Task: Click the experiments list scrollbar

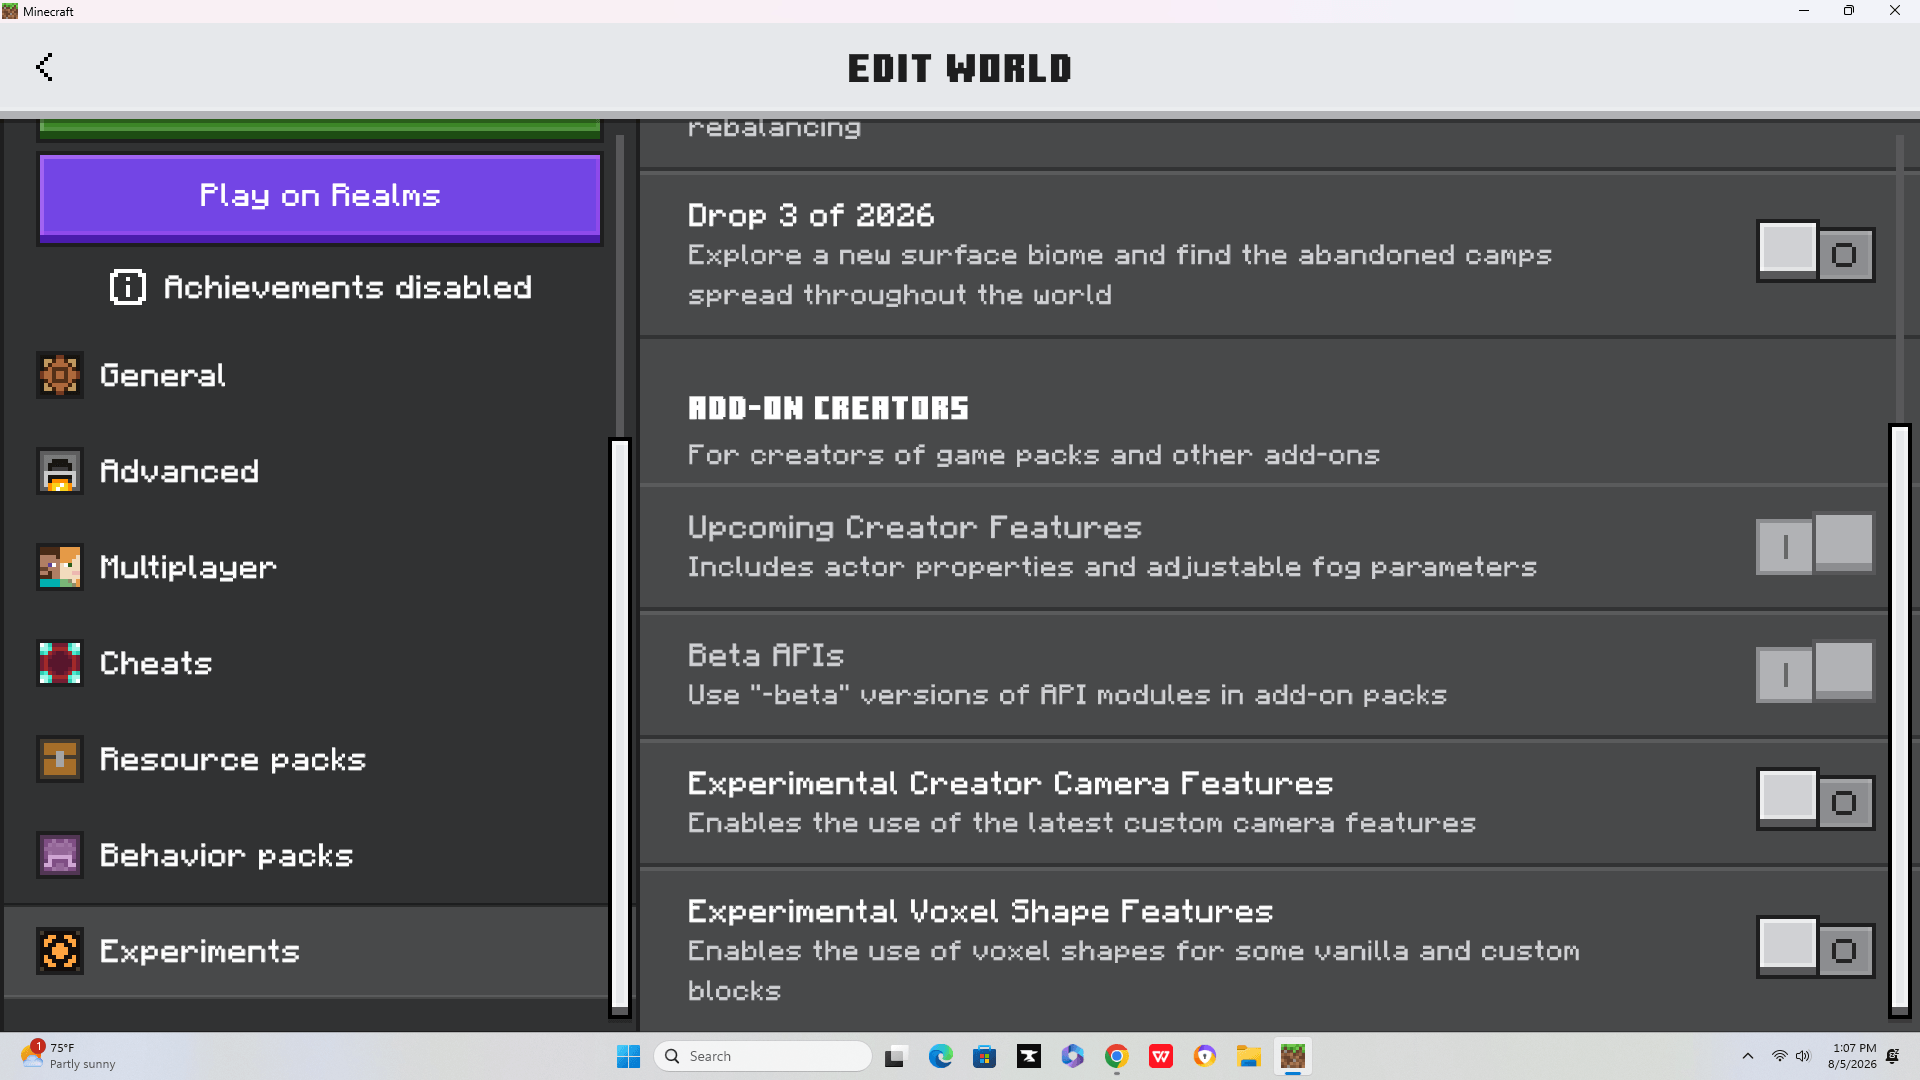Action: coord(1899,720)
